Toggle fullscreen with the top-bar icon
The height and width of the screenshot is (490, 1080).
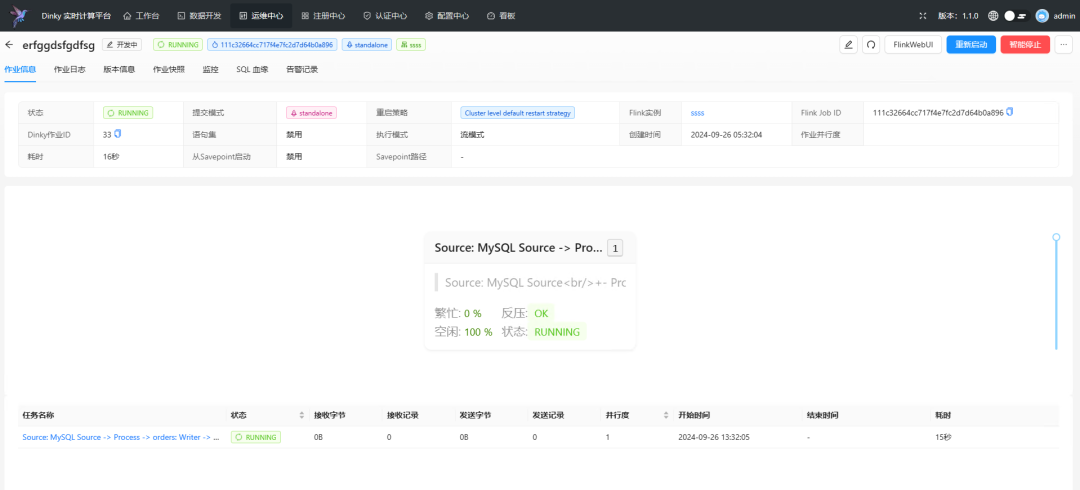coord(923,15)
